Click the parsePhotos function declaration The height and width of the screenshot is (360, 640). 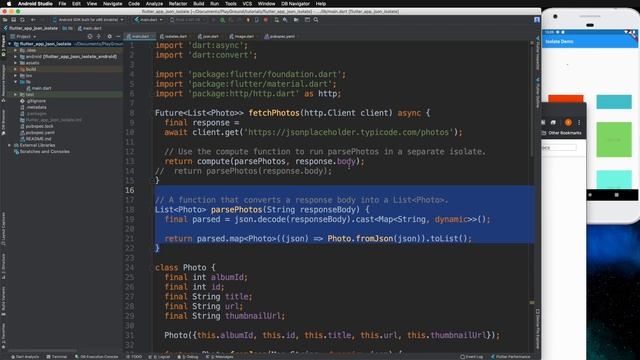click(236, 209)
